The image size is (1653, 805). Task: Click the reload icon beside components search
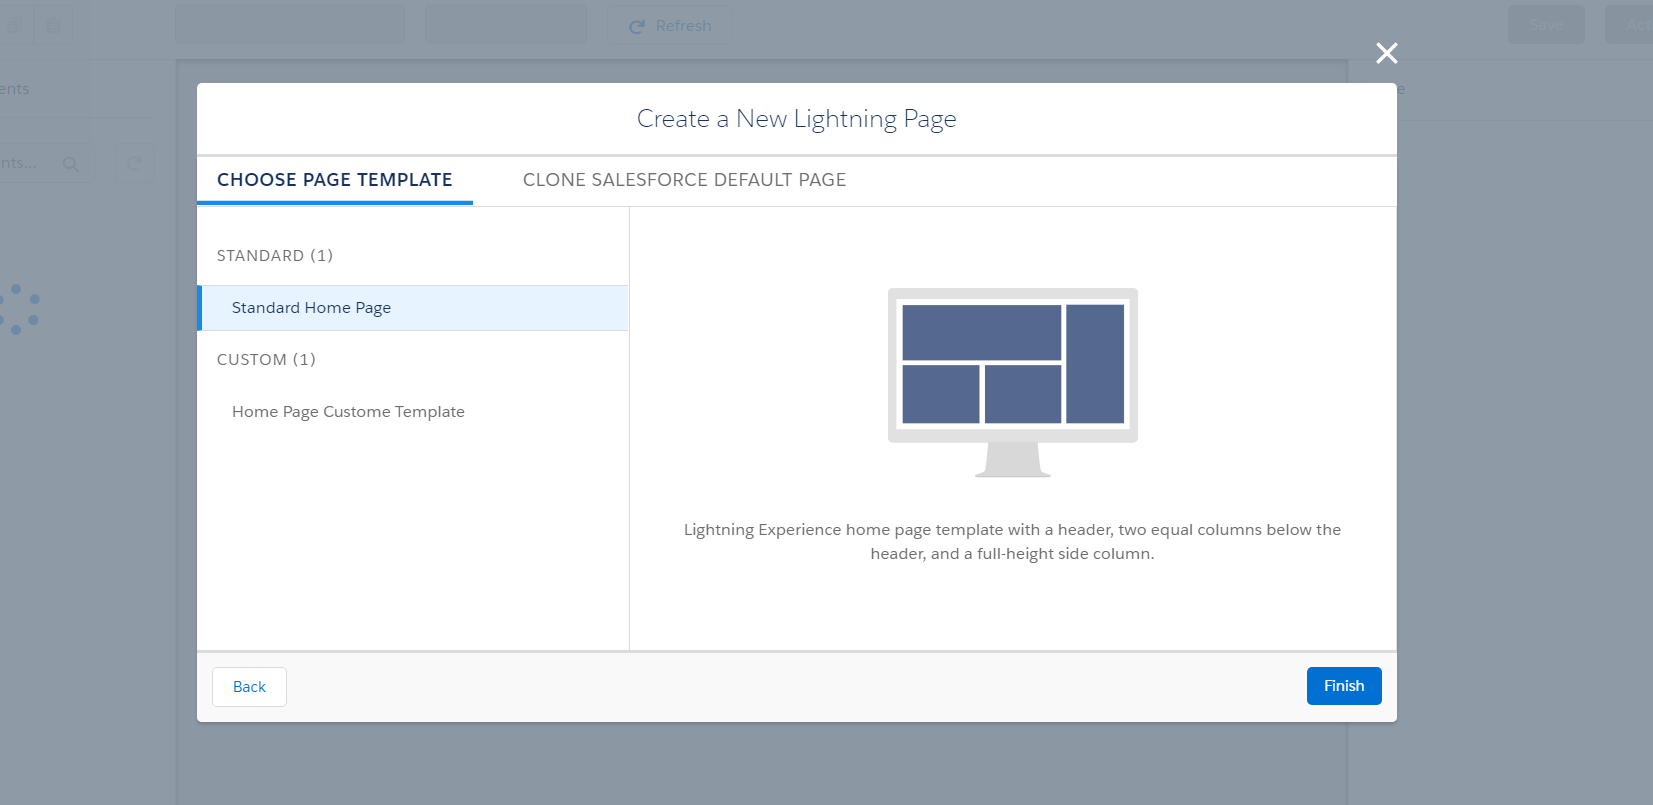pyautogui.click(x=134, y=163)
